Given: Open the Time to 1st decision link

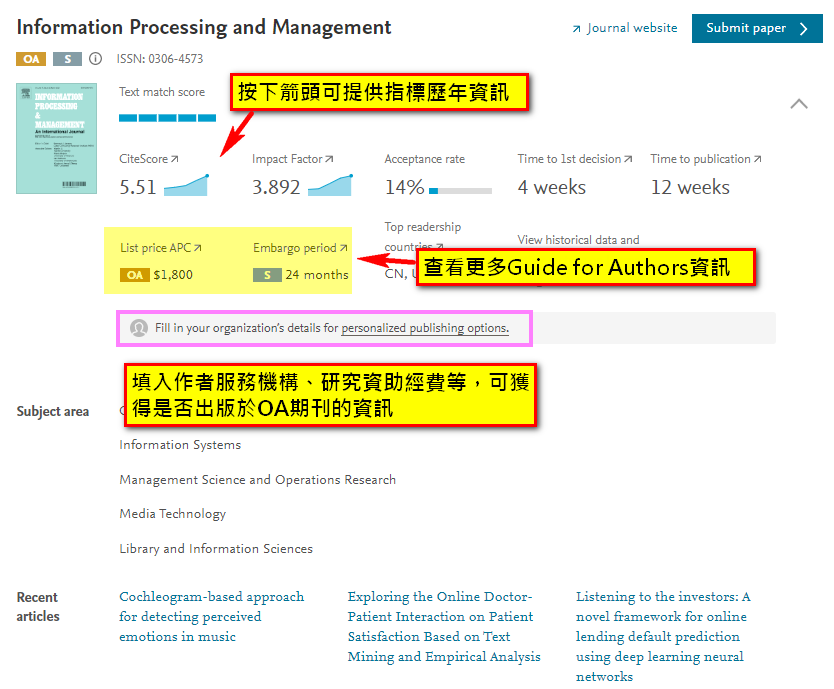Looking at the screenshot, I should click(x=575, y=159).
